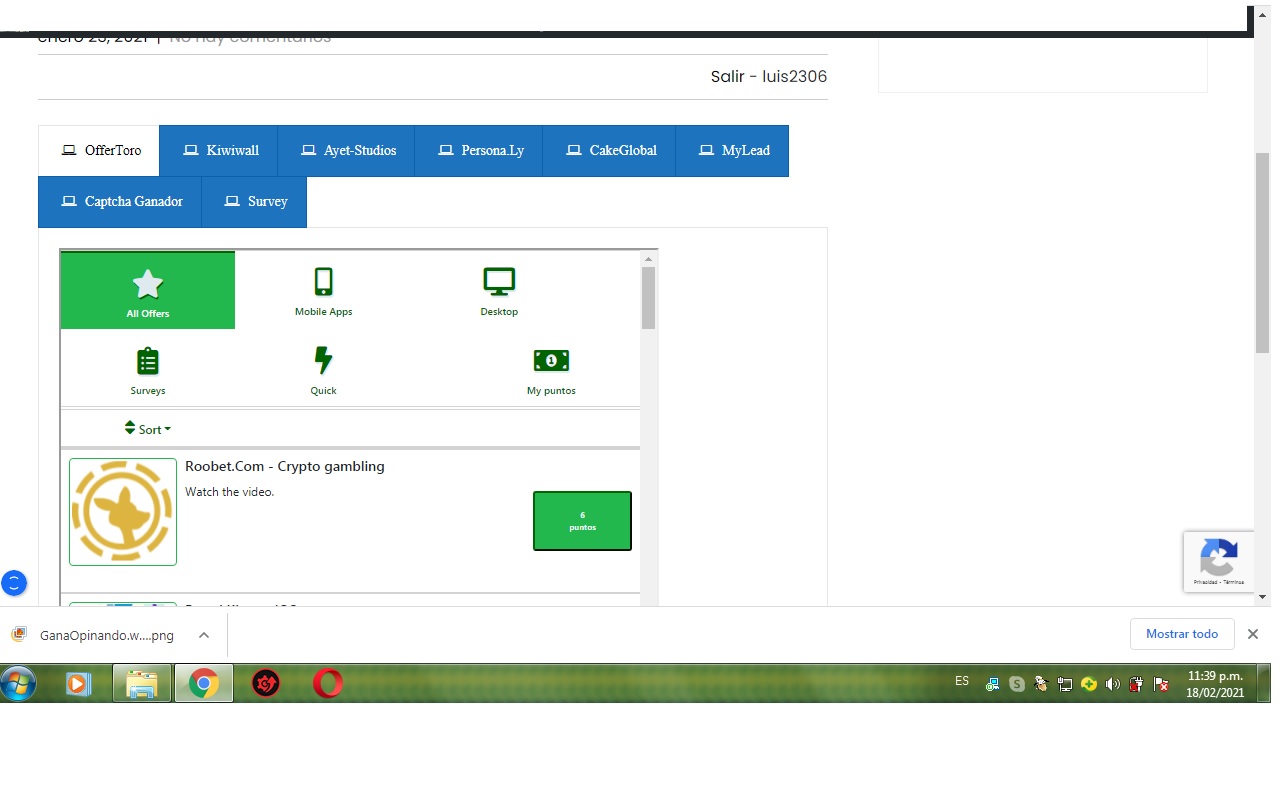1280x800 pixels.
Task: Click the No hay comentarios link
Action: [x=250, y=38]
